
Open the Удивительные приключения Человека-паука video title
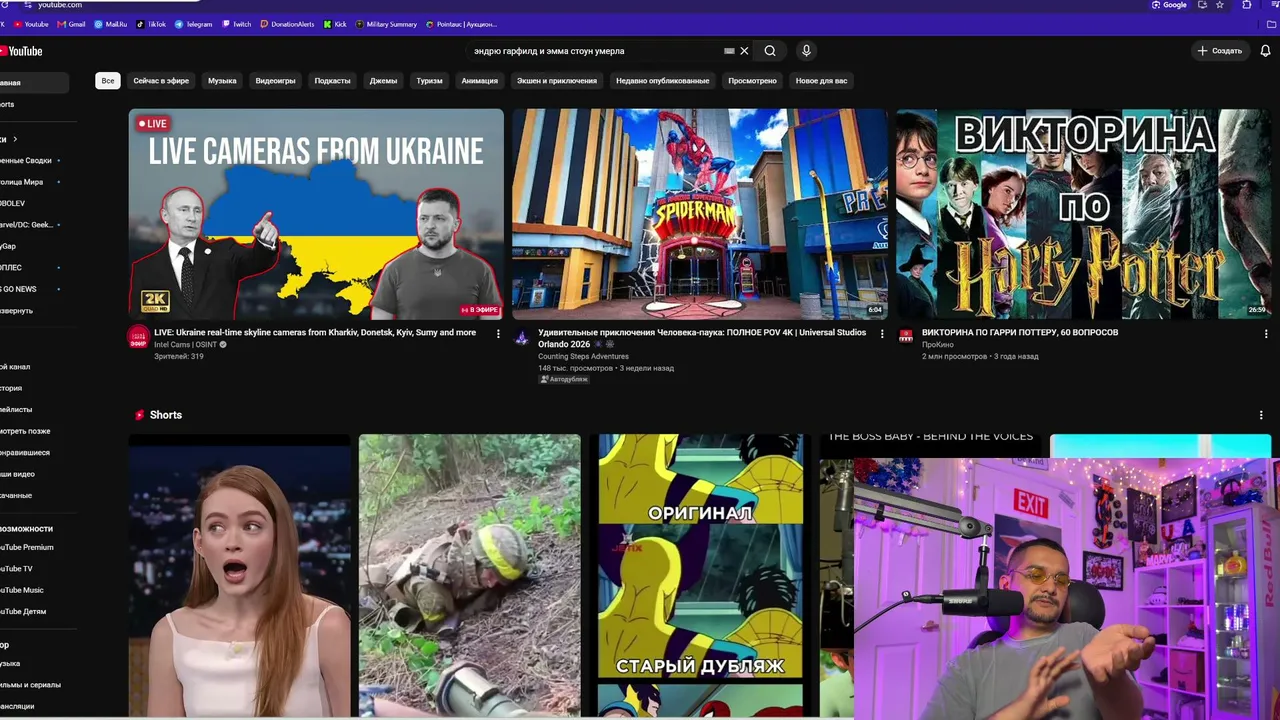coord(702,338)
